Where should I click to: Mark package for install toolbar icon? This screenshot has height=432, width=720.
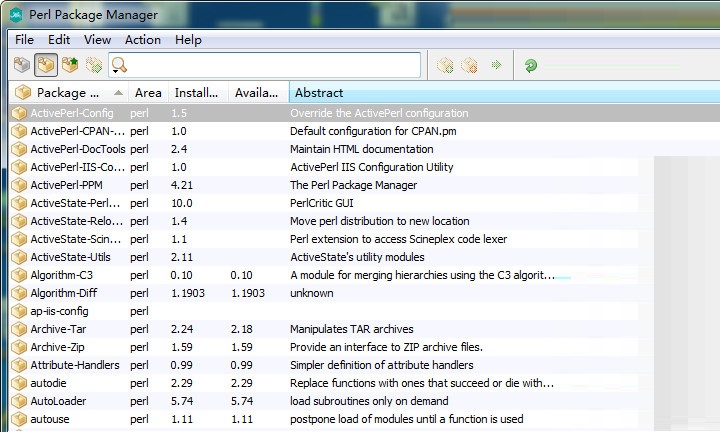click(445, 65)
